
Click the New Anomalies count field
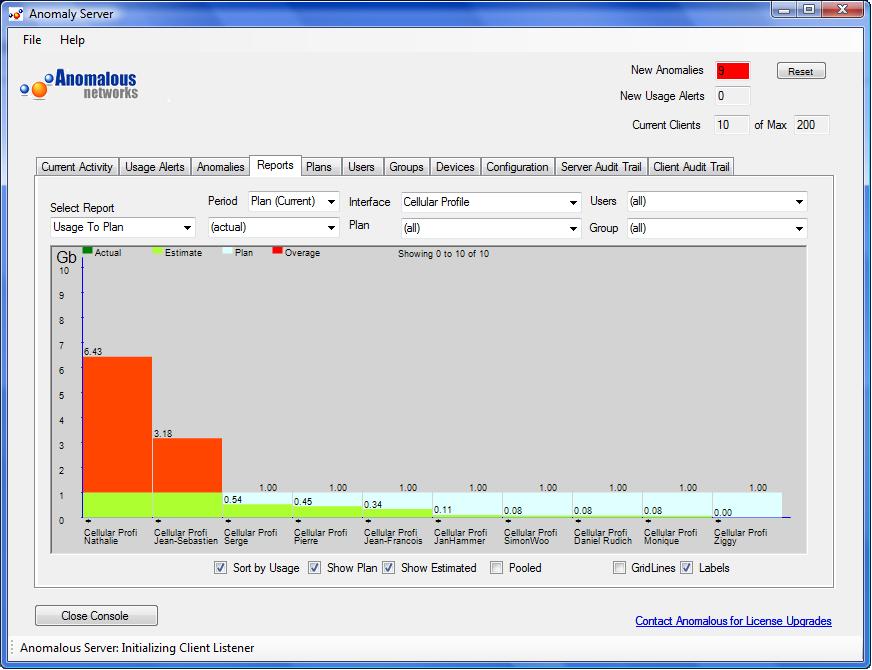732,71
